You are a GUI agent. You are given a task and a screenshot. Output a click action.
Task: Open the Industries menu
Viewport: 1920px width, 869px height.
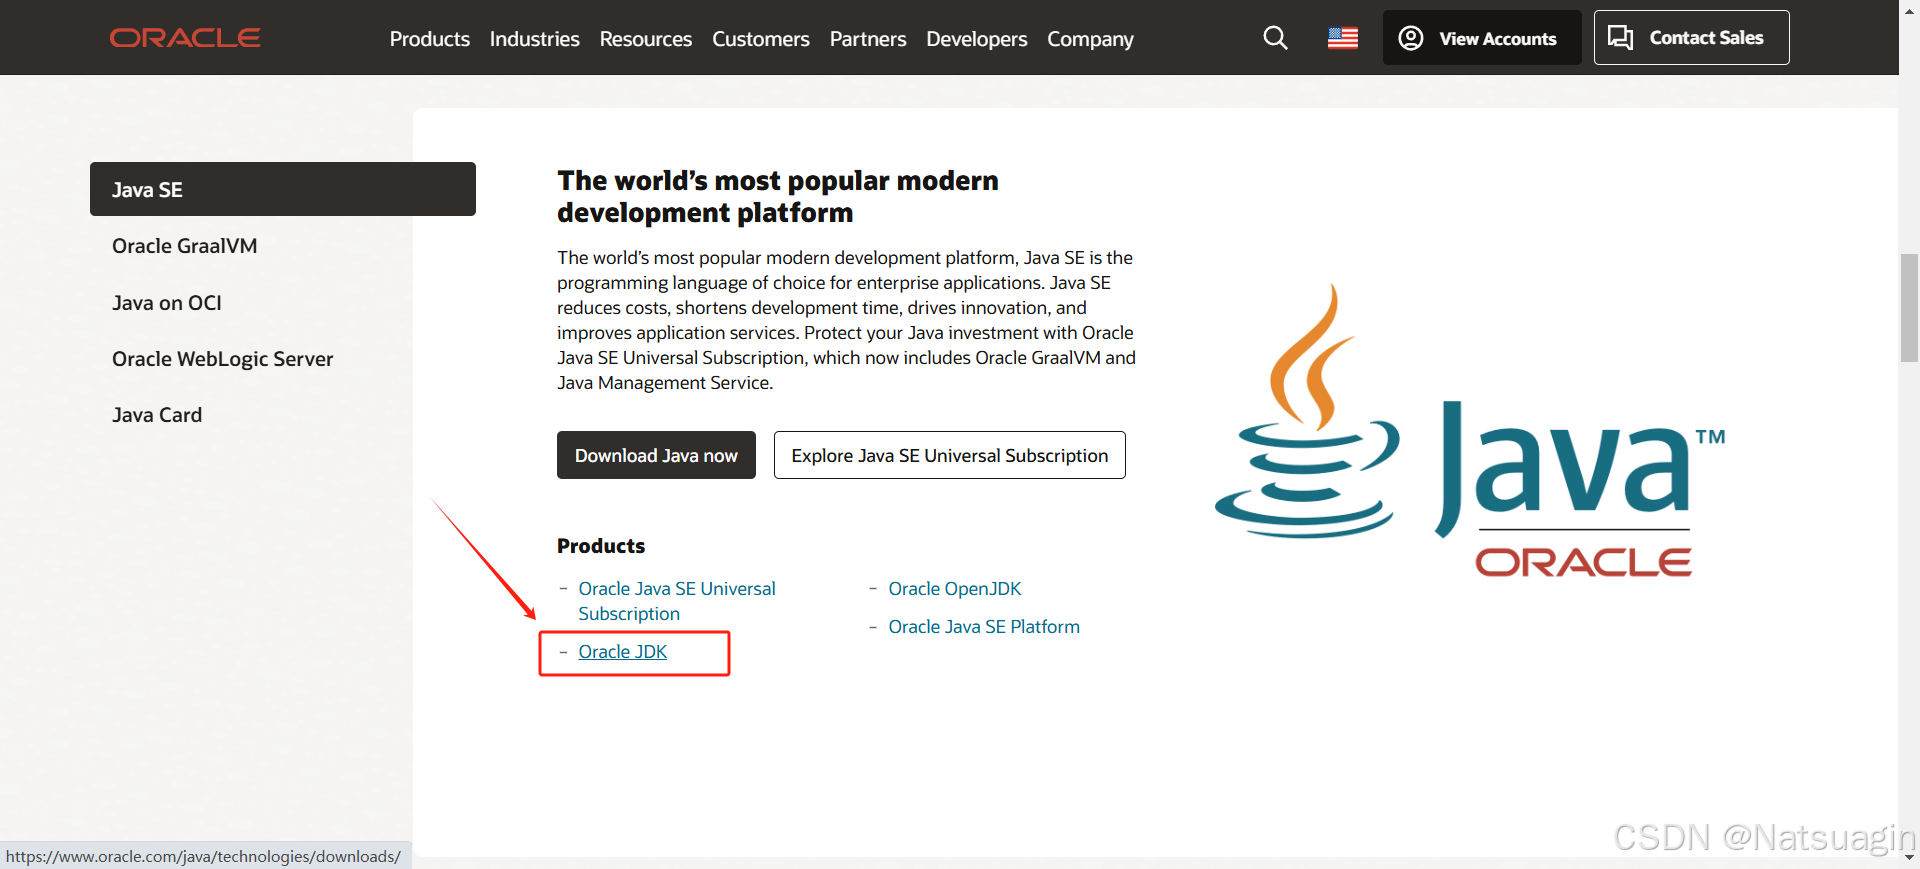534,39
